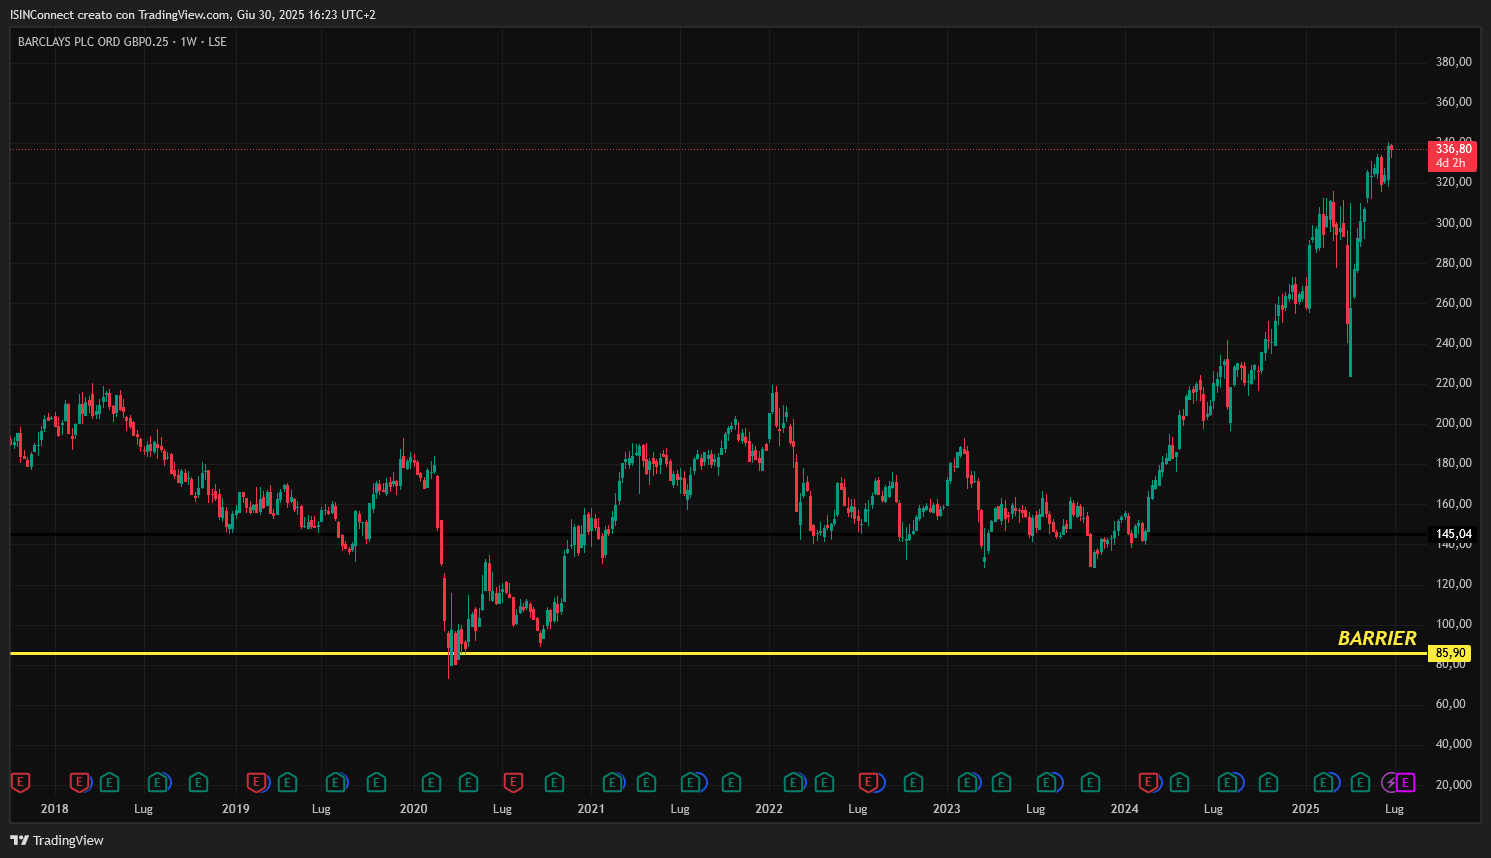
Task: Select the green earnings marker just right of 2020
Action: click(x=431, y=782)
